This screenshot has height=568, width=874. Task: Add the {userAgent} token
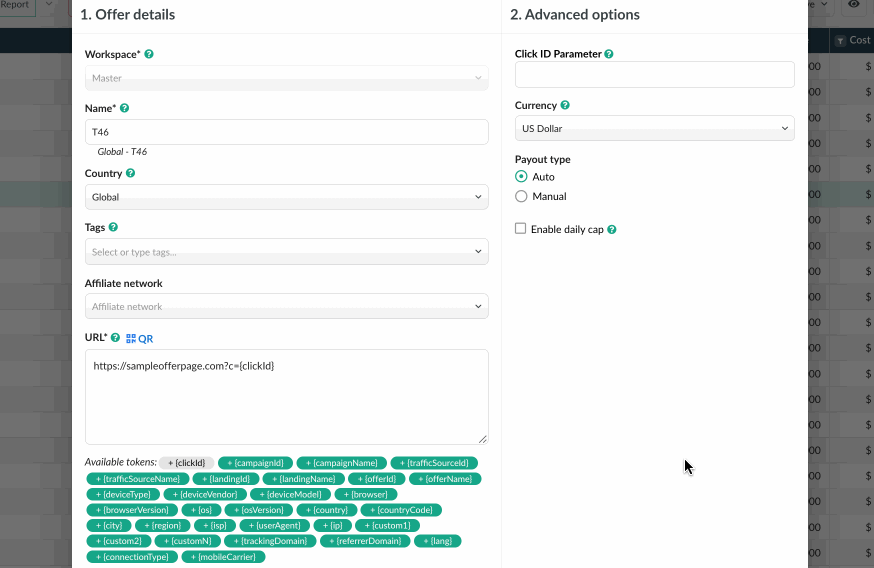click(x=274, y=526)
